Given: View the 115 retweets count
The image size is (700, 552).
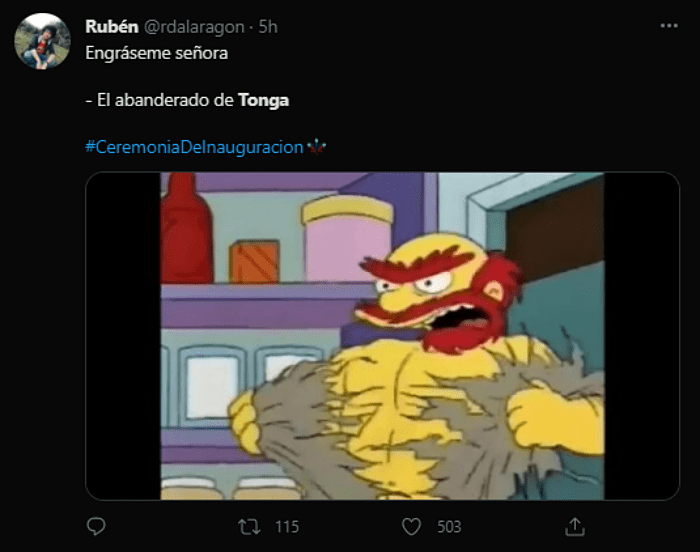Looking at the screenshot, I should [x=287, y=527].
